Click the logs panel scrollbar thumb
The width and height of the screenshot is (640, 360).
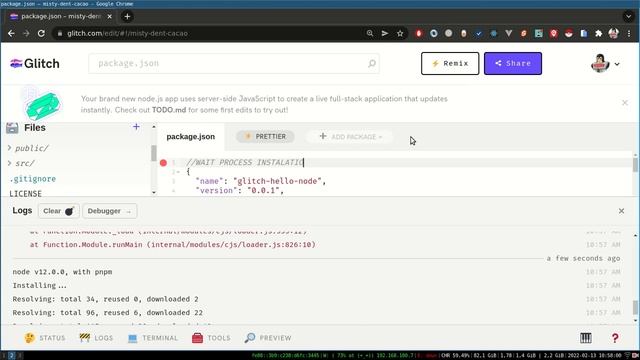pos(635,307)
